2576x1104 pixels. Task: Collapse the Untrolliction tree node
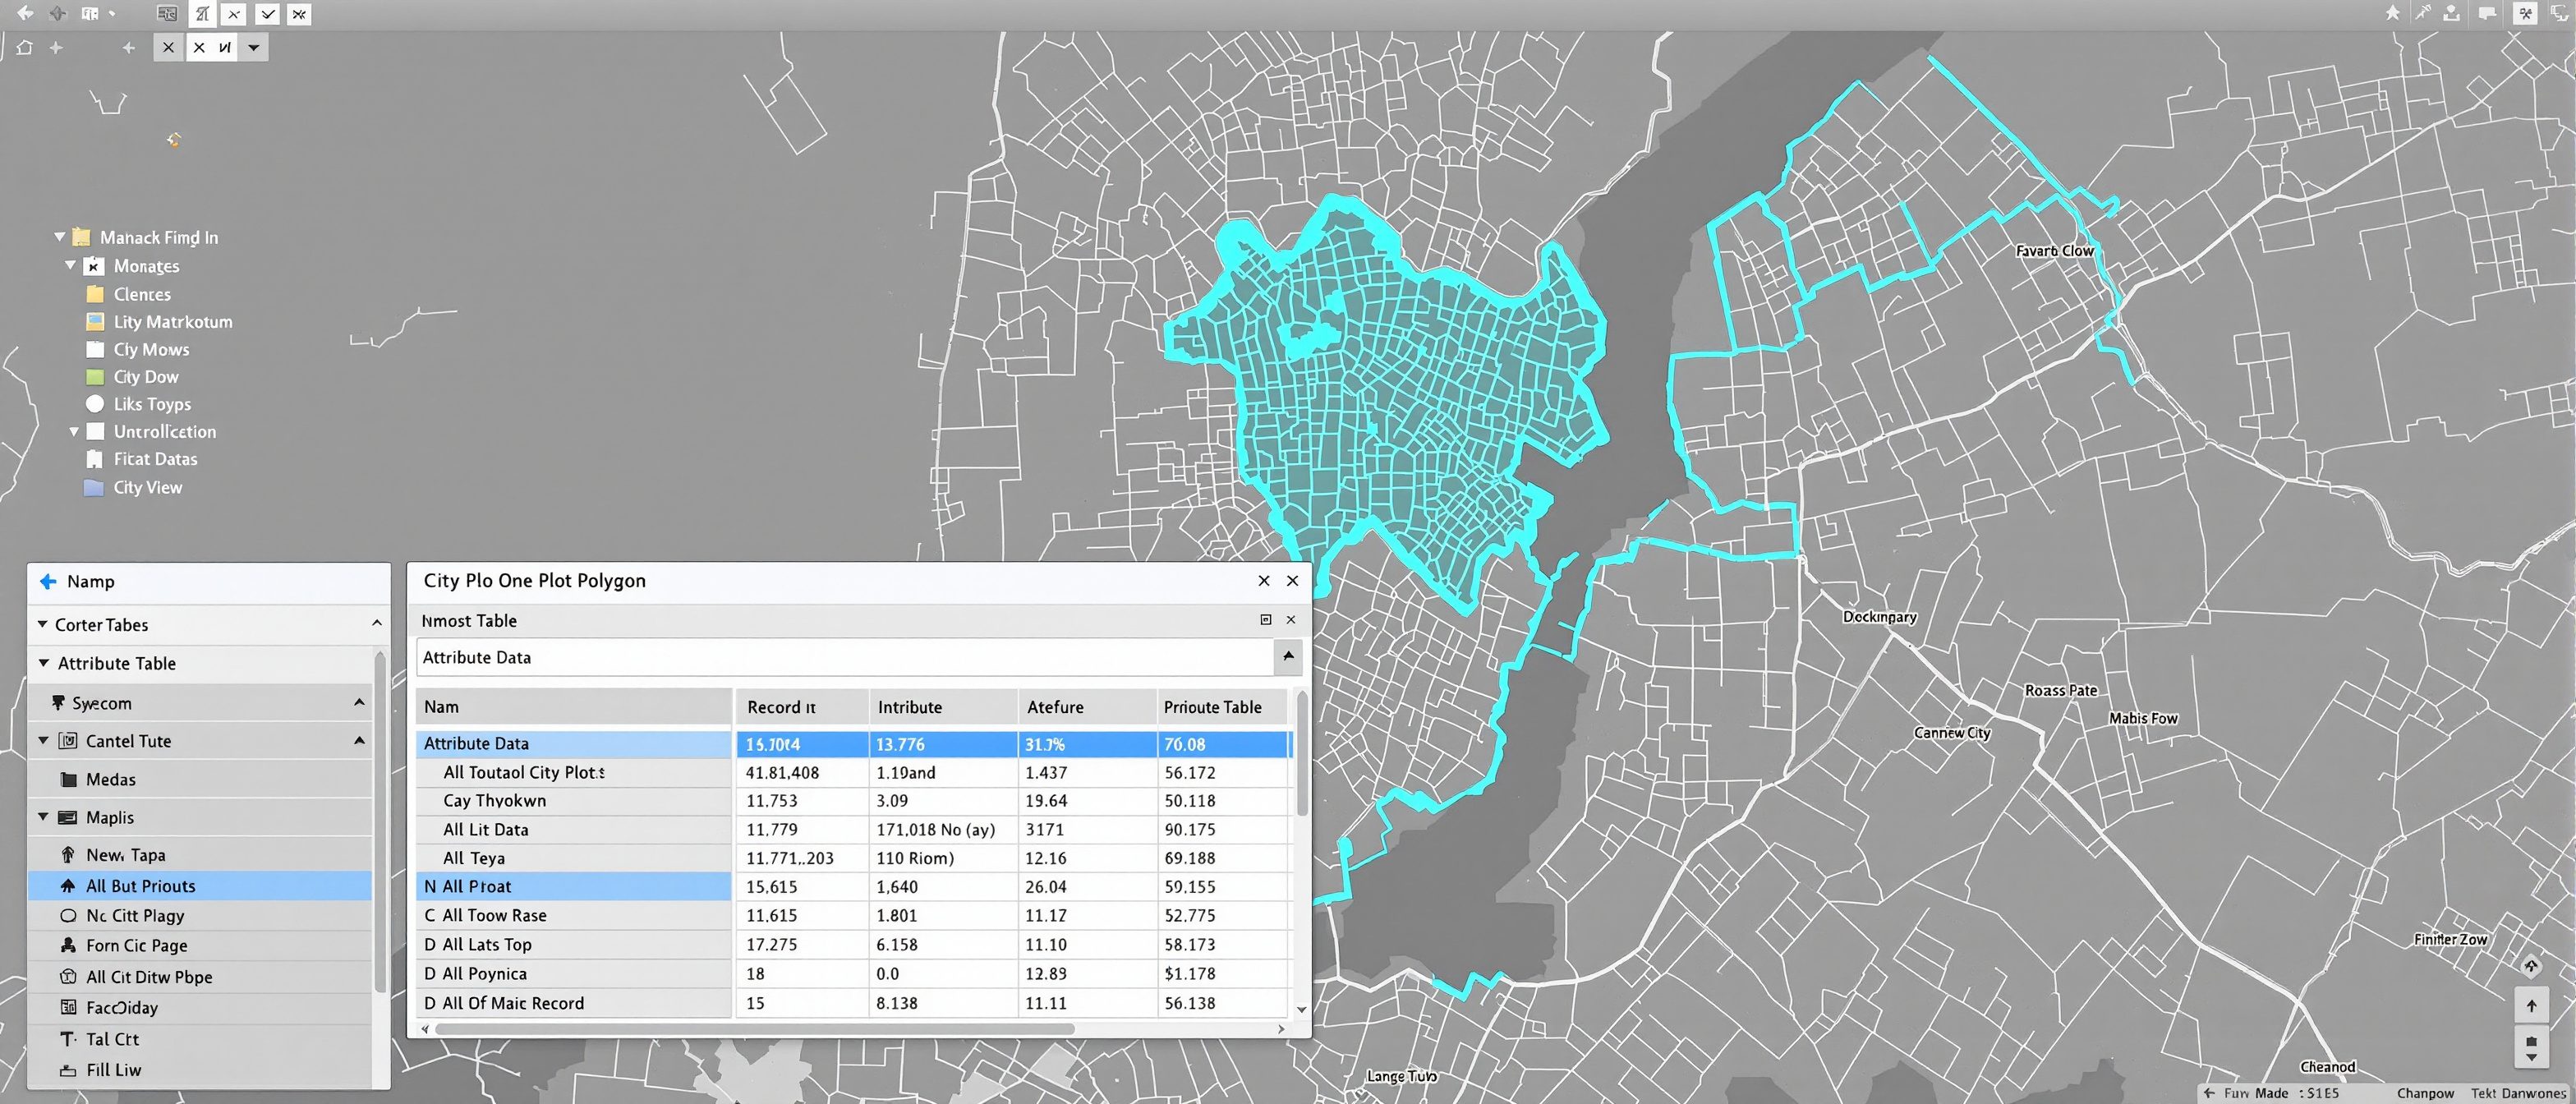click(73, 432)
